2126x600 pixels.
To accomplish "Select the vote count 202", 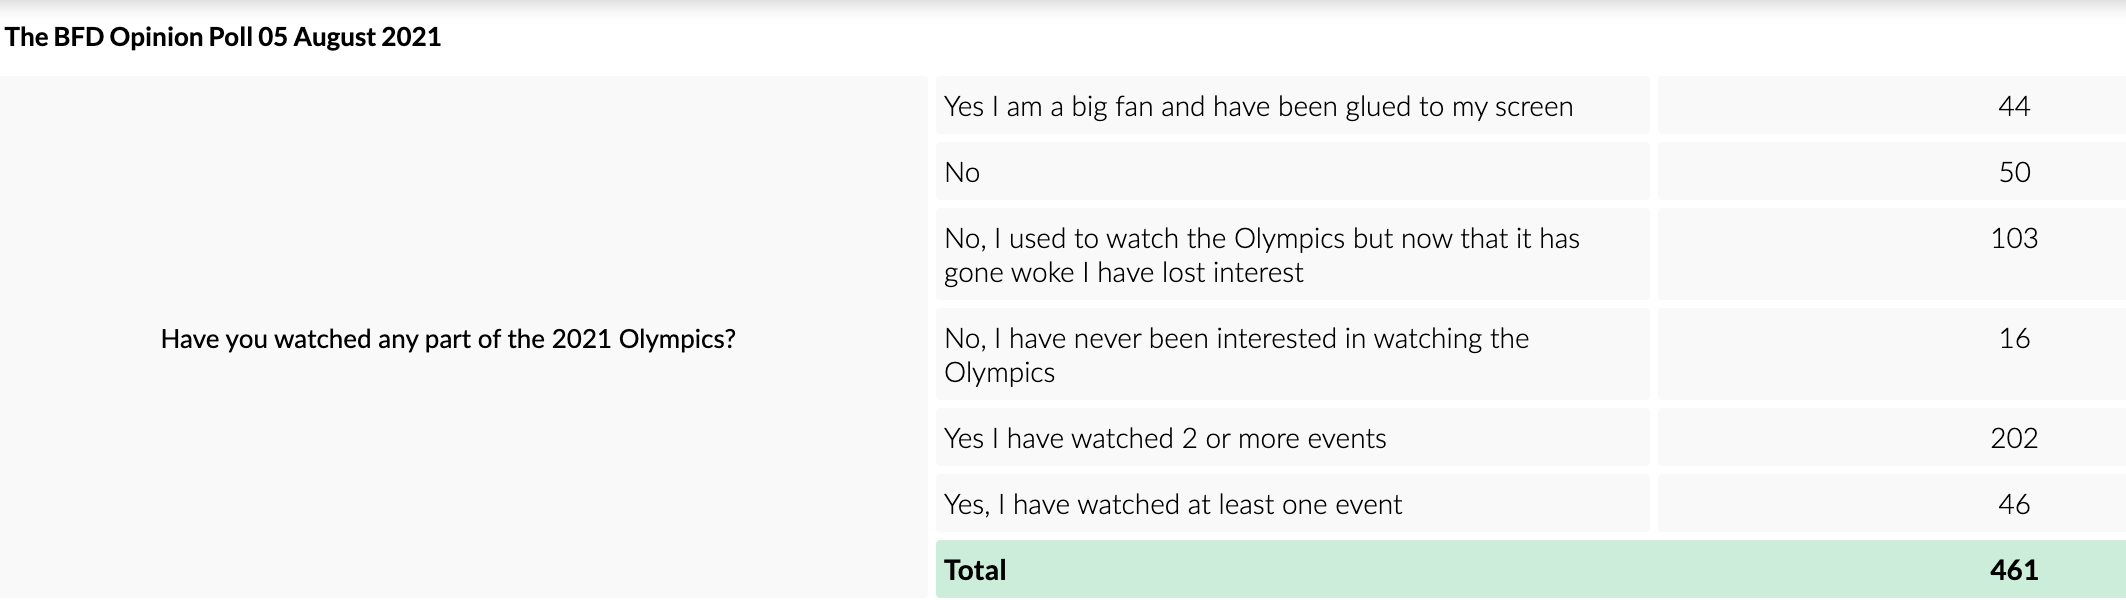I will click(2013, 439).
